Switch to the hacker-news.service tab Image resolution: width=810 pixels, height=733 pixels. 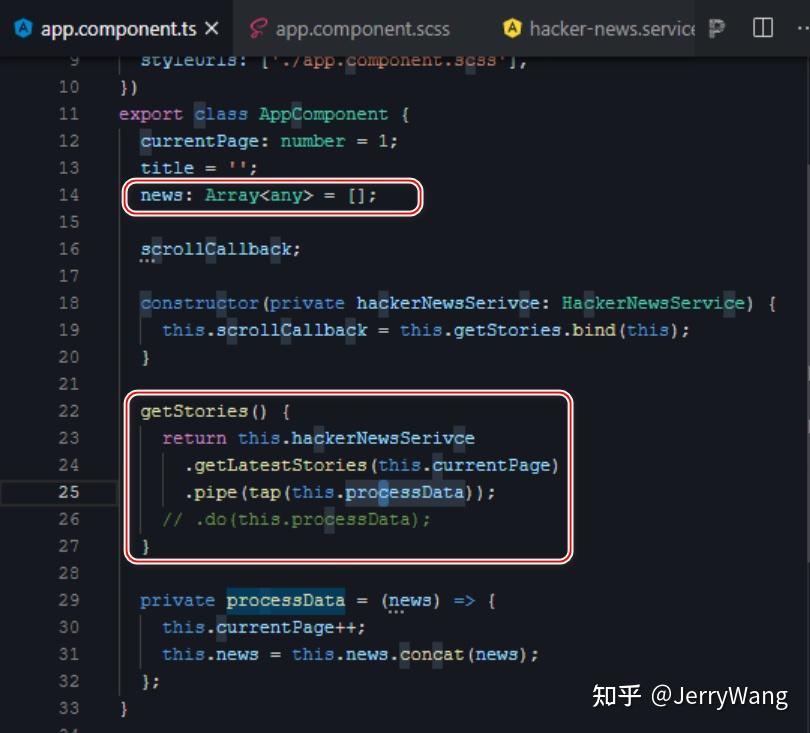(x=610, y=29)
